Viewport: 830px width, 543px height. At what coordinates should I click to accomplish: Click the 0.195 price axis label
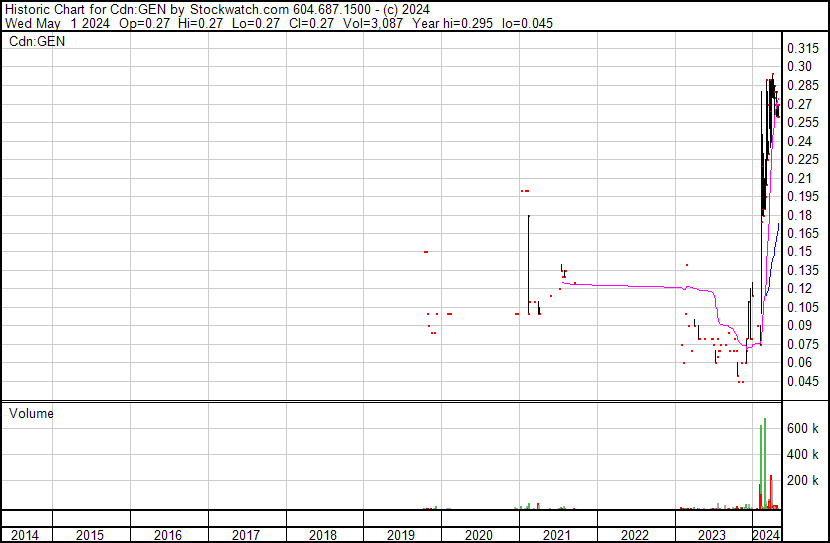pyautogui.click(x=802, y=196)
